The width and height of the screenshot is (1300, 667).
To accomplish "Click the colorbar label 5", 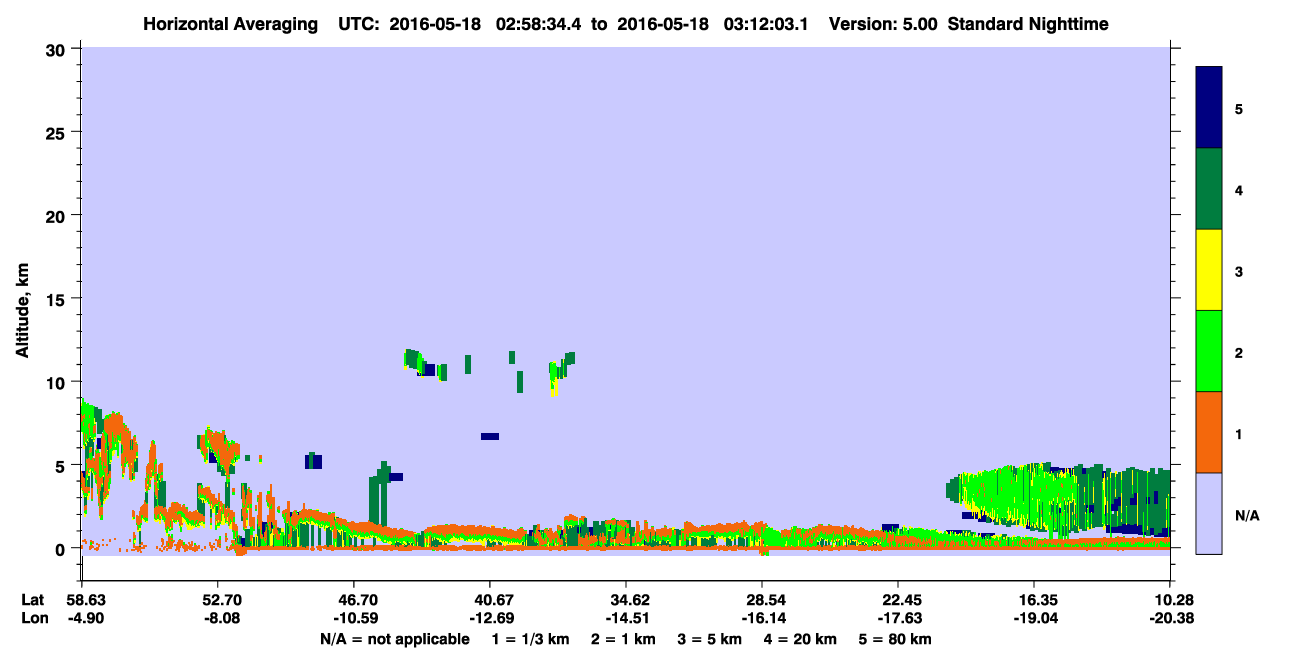I will click(1239, 108).
